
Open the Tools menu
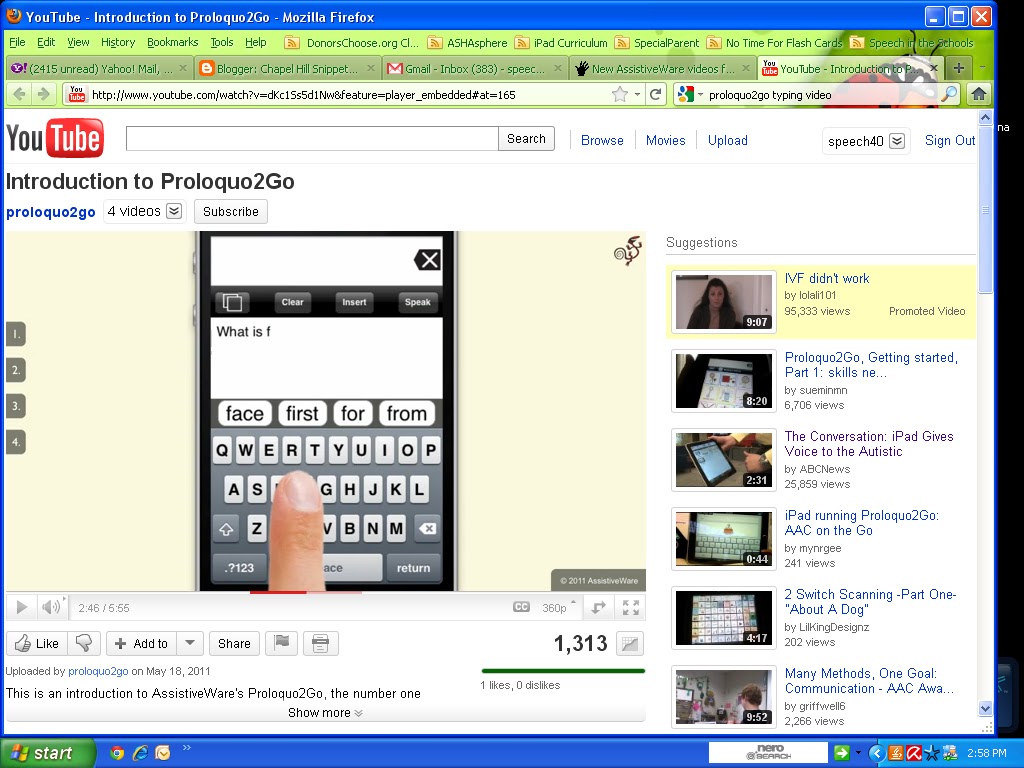221,42
